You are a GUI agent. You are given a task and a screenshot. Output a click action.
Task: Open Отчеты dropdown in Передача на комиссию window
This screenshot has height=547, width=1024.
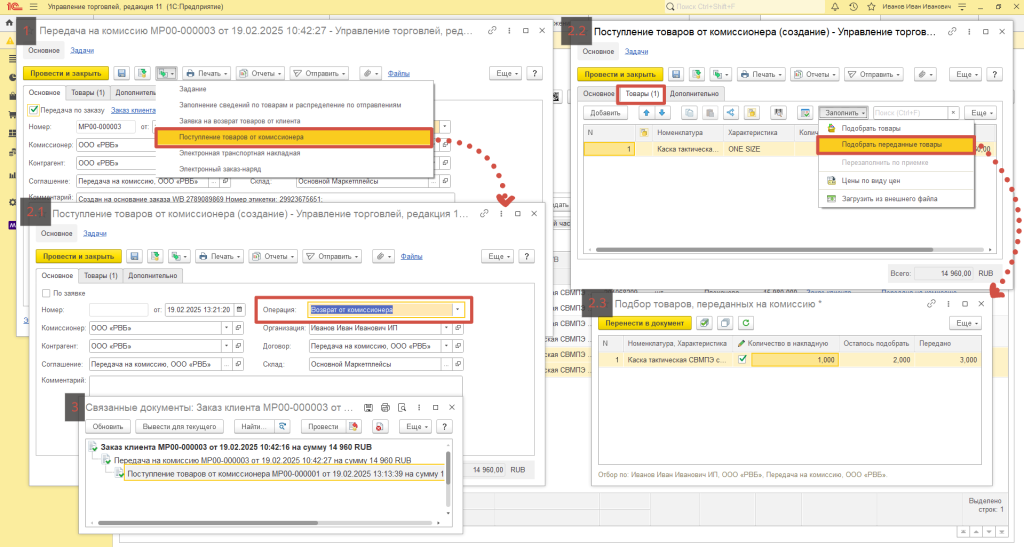pos(260,73)
